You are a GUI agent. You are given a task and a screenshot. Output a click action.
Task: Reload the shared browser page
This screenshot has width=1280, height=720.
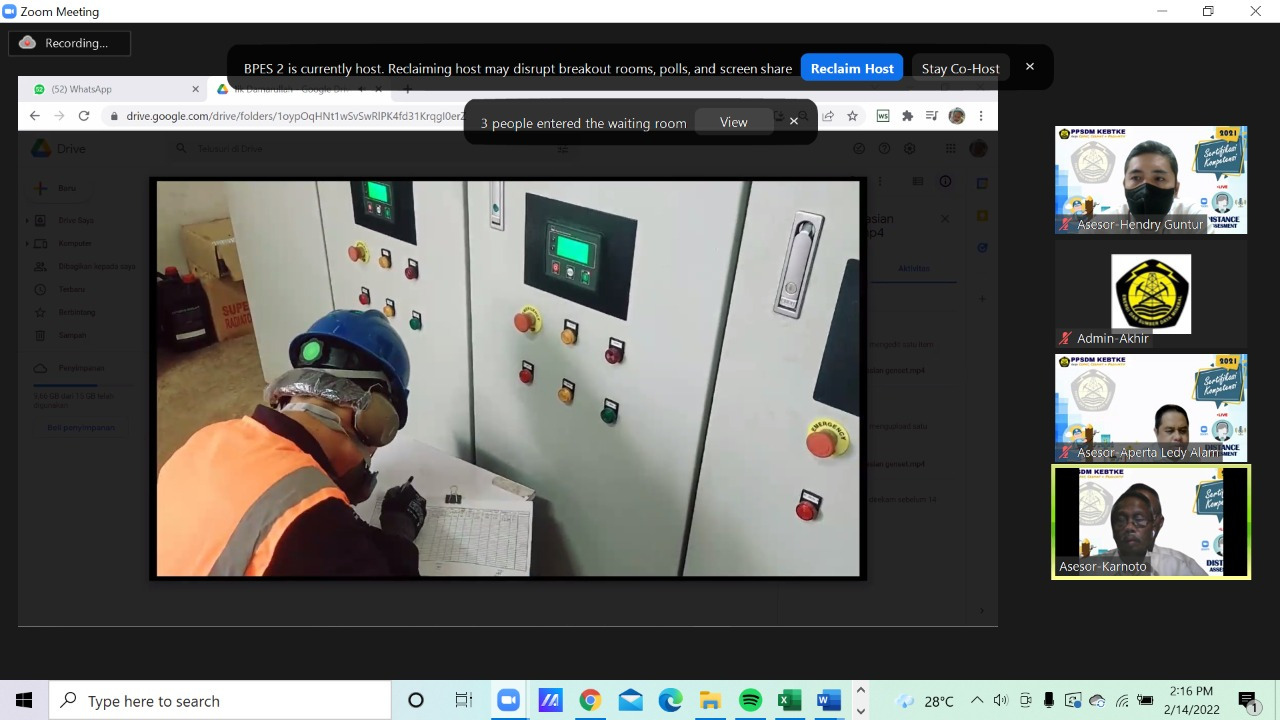[84, 116]
